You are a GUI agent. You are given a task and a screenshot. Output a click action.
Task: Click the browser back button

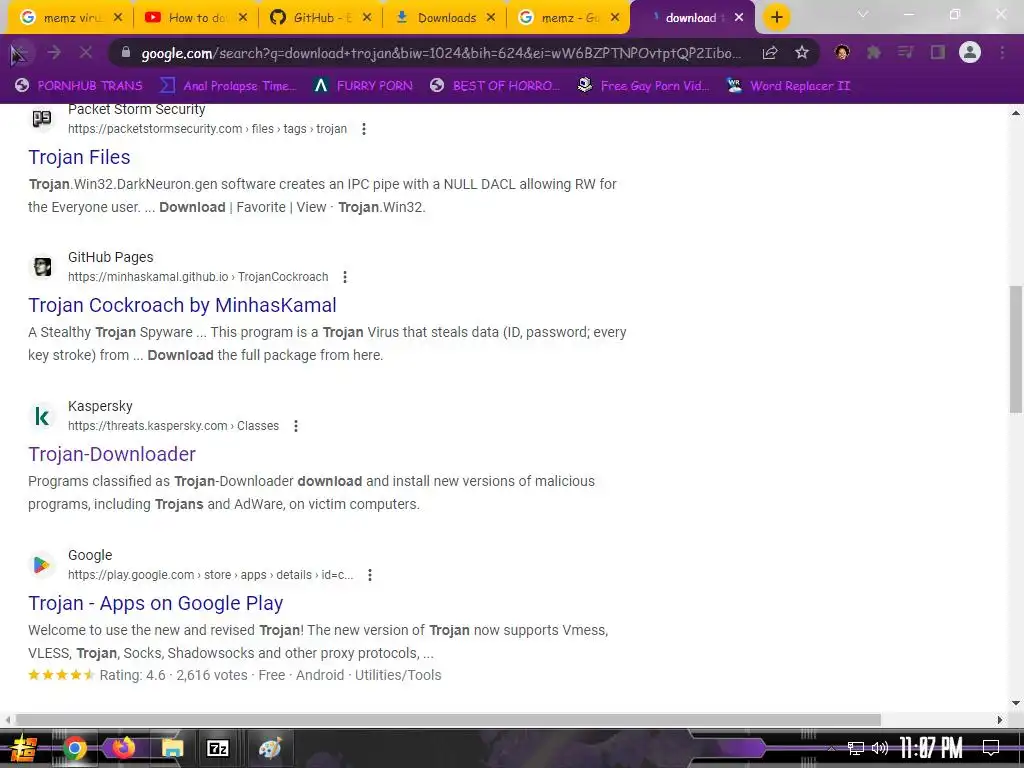pyautogui.click(x=19, y=53)
